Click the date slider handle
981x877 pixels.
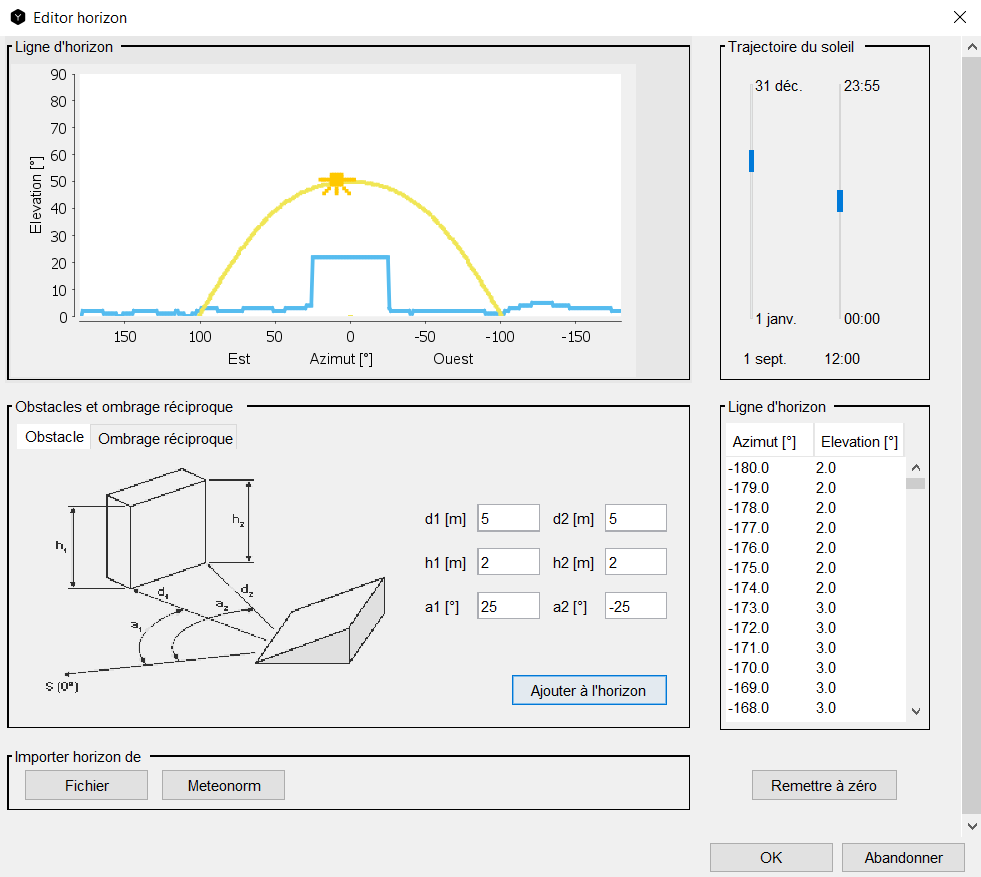point(751,161)
